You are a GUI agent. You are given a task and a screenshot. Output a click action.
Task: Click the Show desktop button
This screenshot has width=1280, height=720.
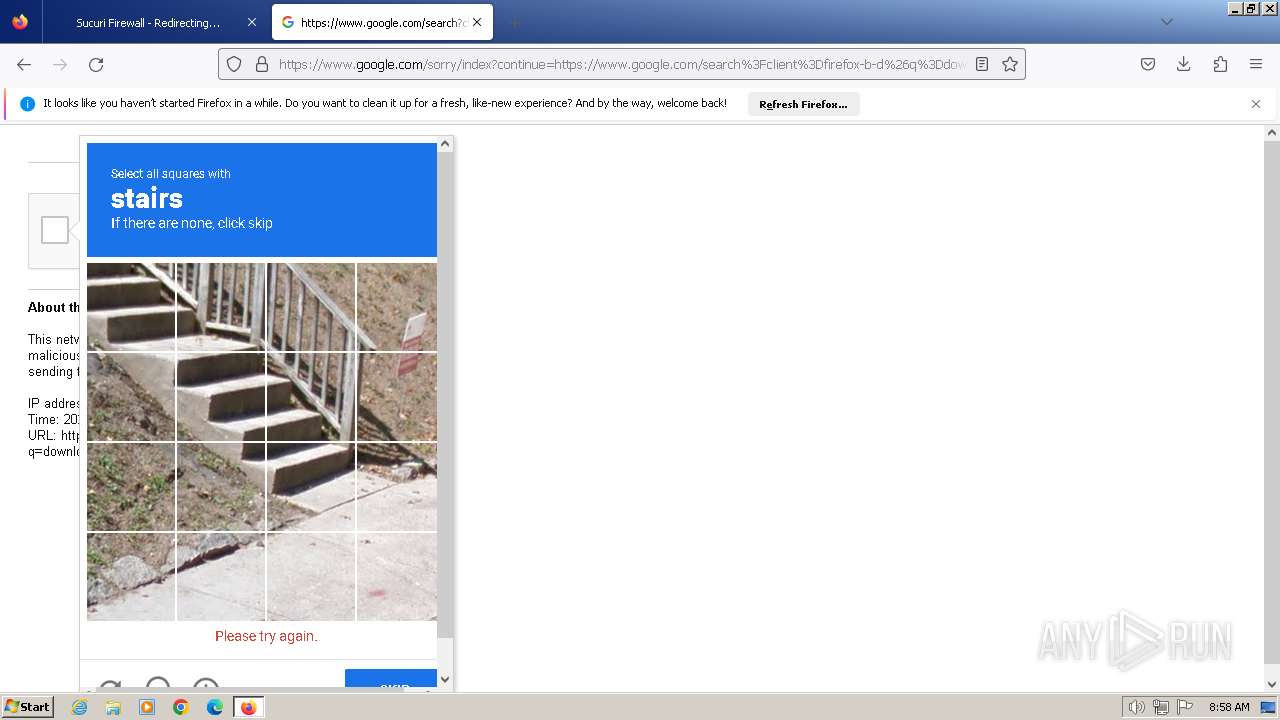coord(1269,707)
